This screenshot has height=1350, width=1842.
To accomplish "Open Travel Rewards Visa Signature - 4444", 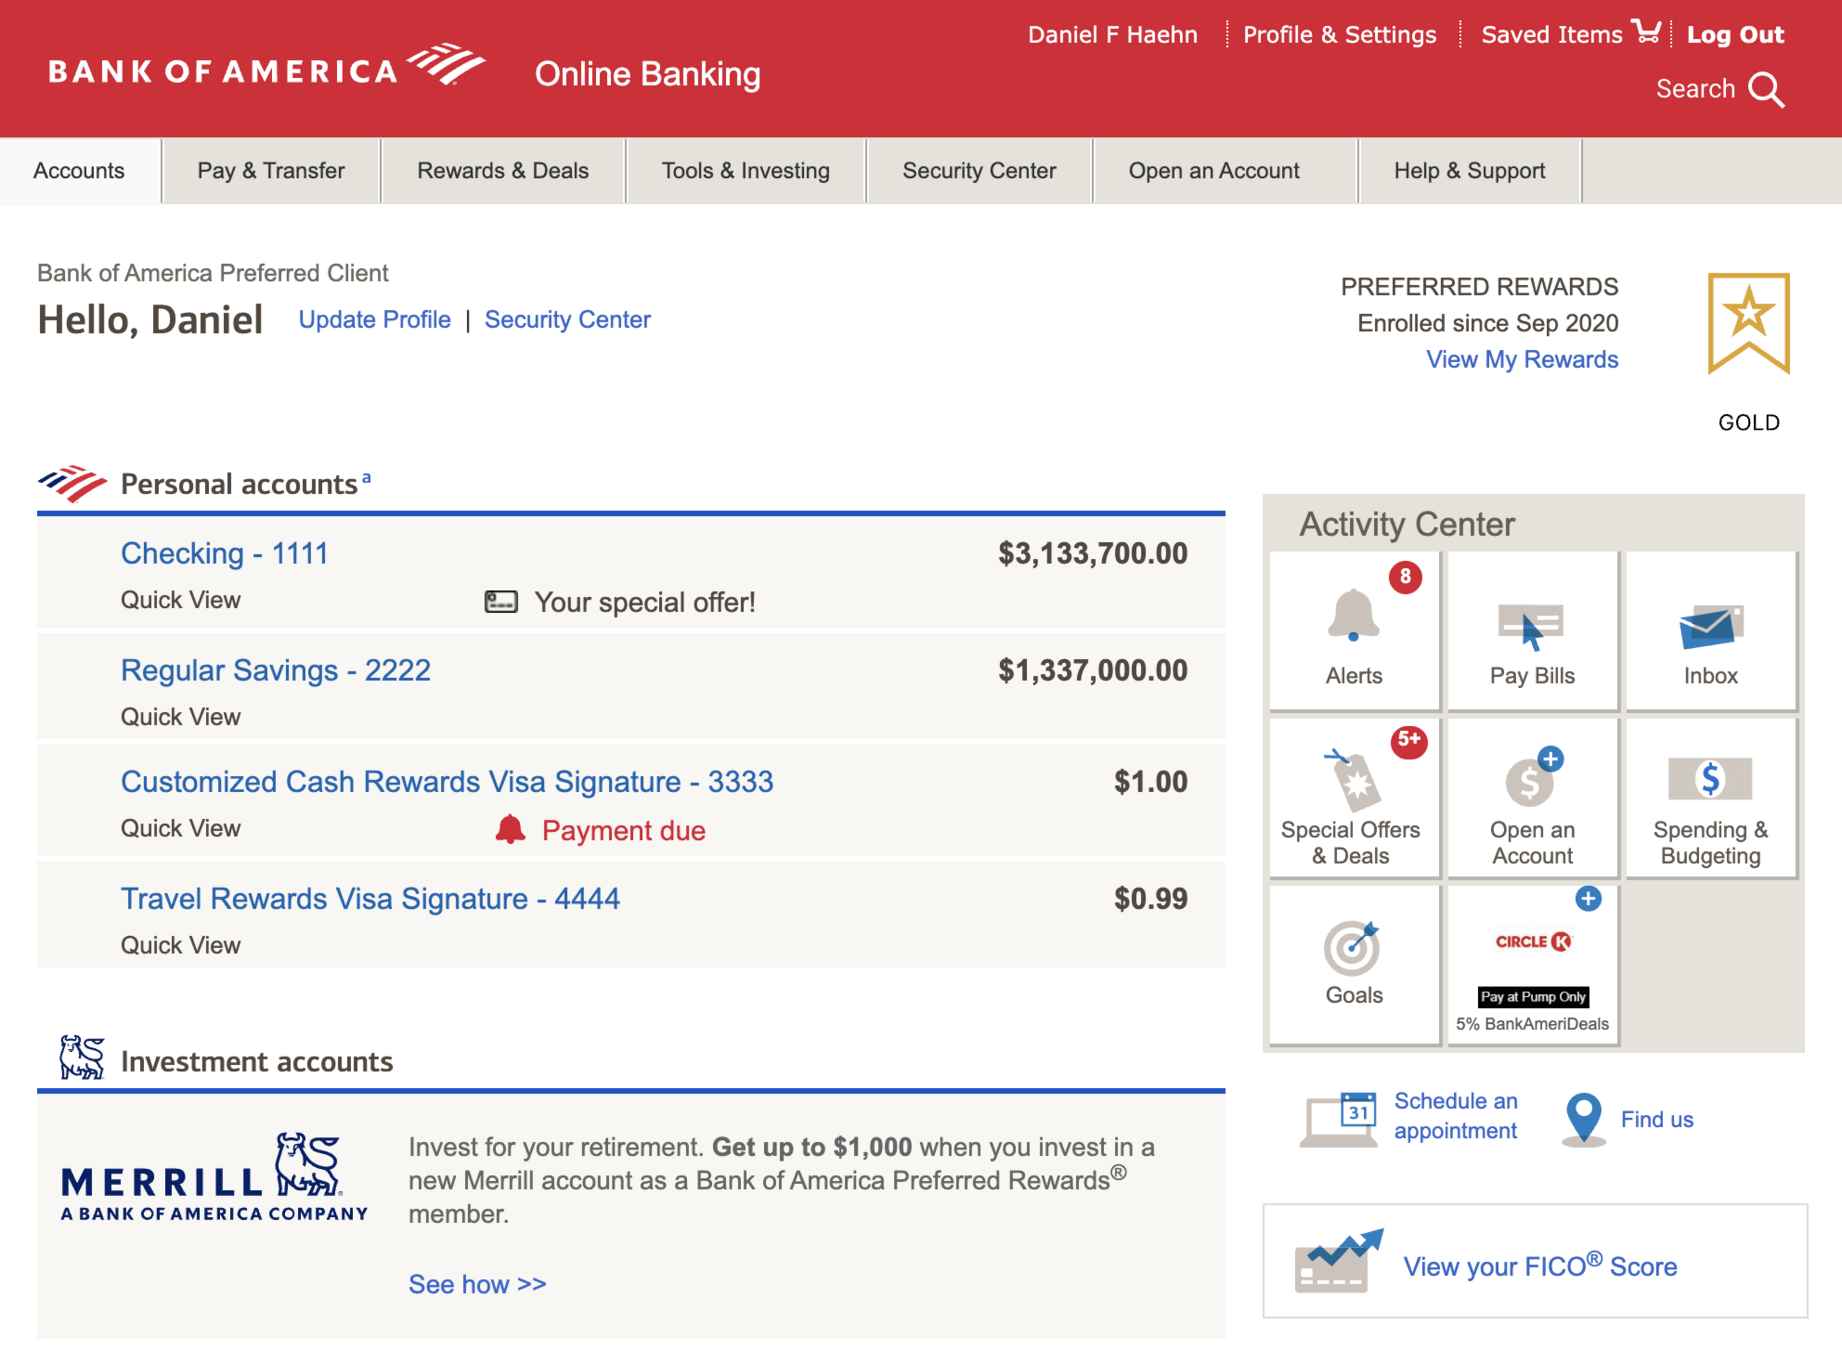I will tap(371, 898).
